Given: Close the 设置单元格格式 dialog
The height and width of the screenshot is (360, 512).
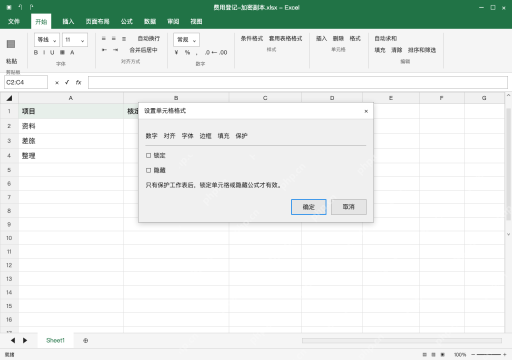Looking at the screenshot, I should point(366,111).
